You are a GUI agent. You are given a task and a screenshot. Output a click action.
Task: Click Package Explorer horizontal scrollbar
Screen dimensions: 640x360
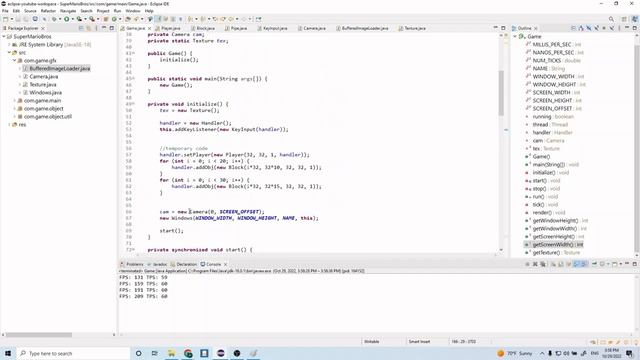39,335
